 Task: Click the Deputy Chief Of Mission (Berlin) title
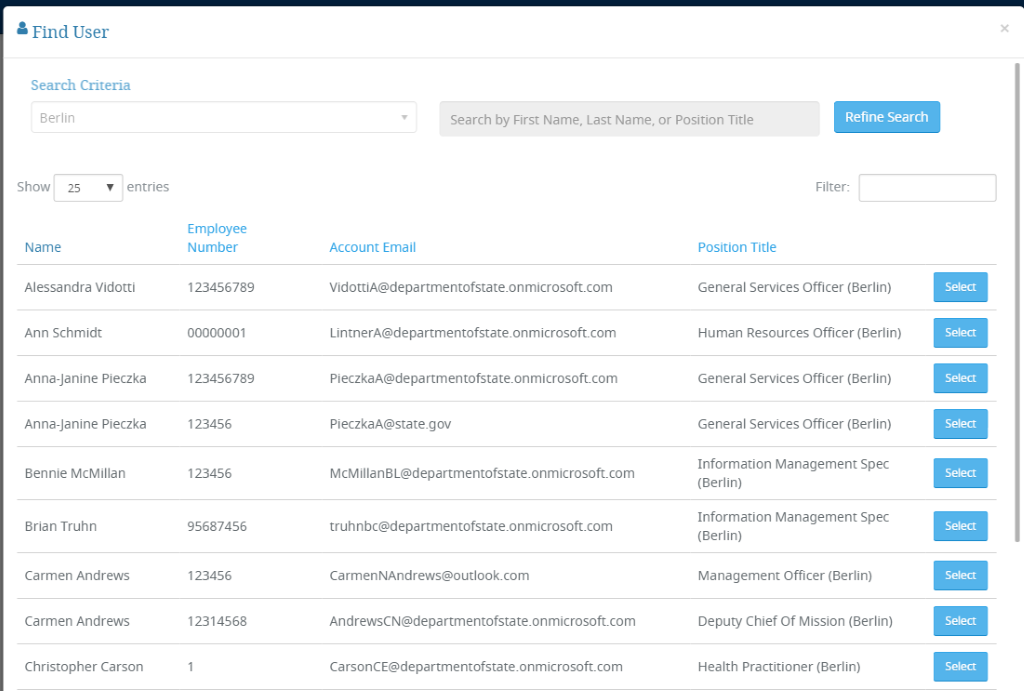coord(795,621)
